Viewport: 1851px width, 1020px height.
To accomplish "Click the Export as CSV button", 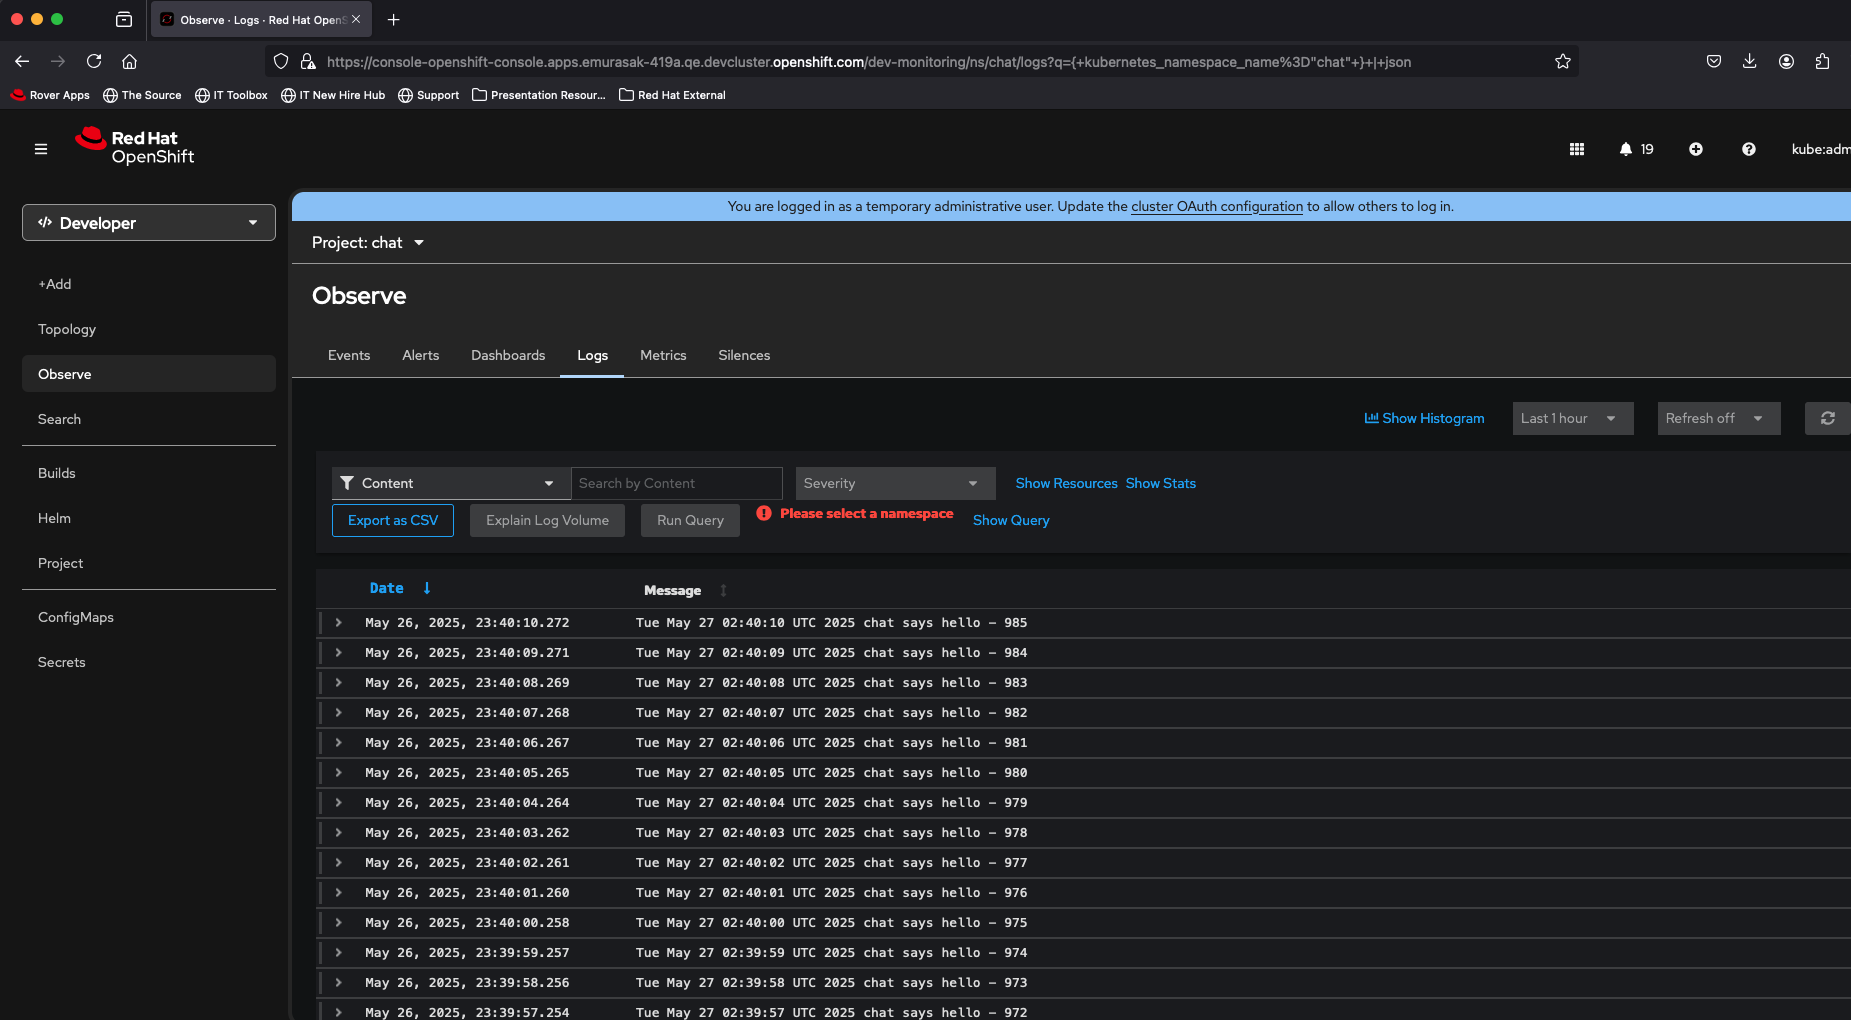I will (393, 520).
